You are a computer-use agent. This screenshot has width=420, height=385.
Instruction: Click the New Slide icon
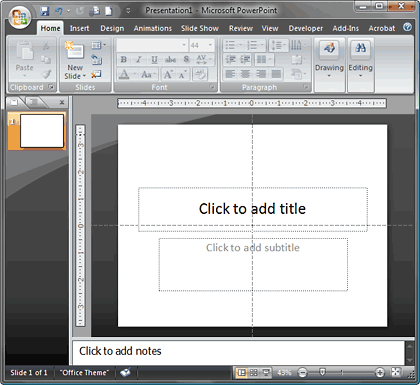75,52
